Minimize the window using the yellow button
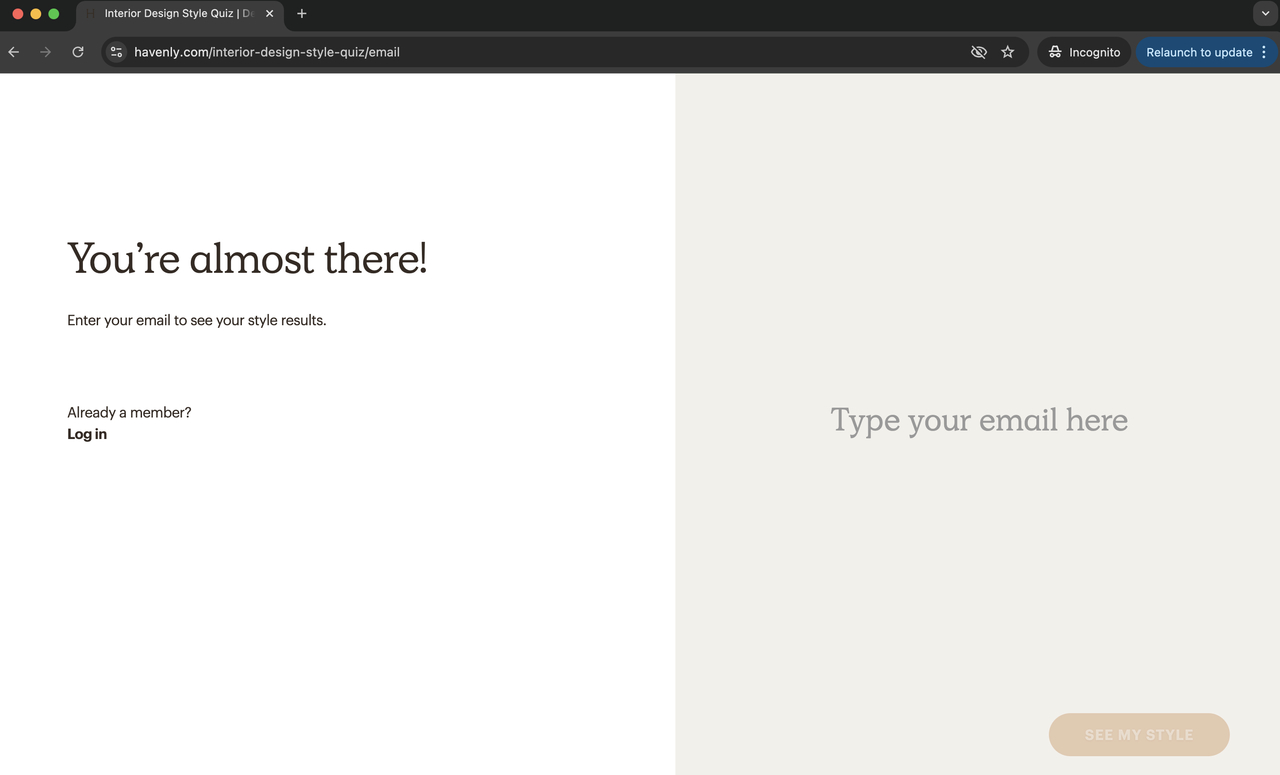Screen dimensions: 1280x775 click(x=35, y=14)
